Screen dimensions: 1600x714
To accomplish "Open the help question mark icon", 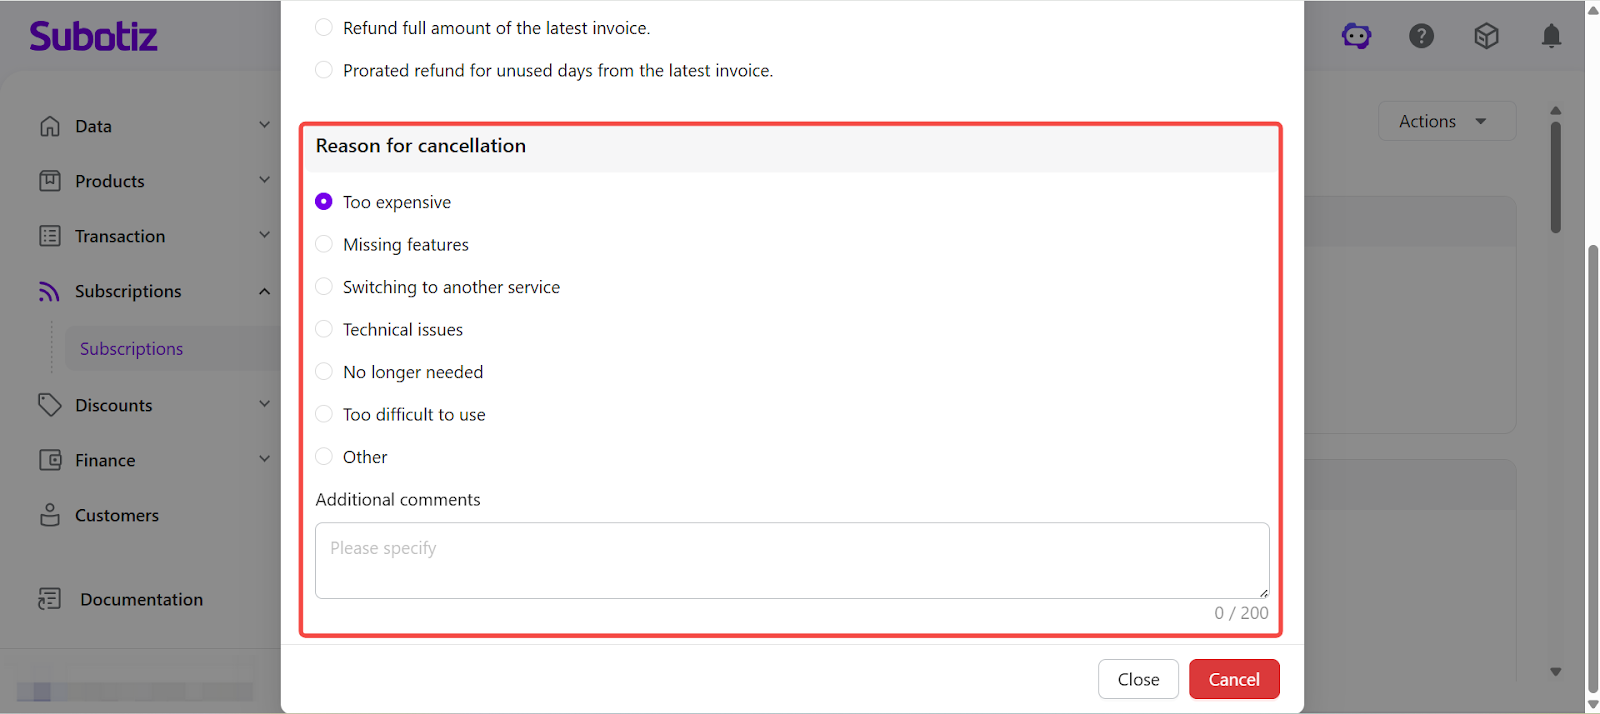I will click(1421, 37).
